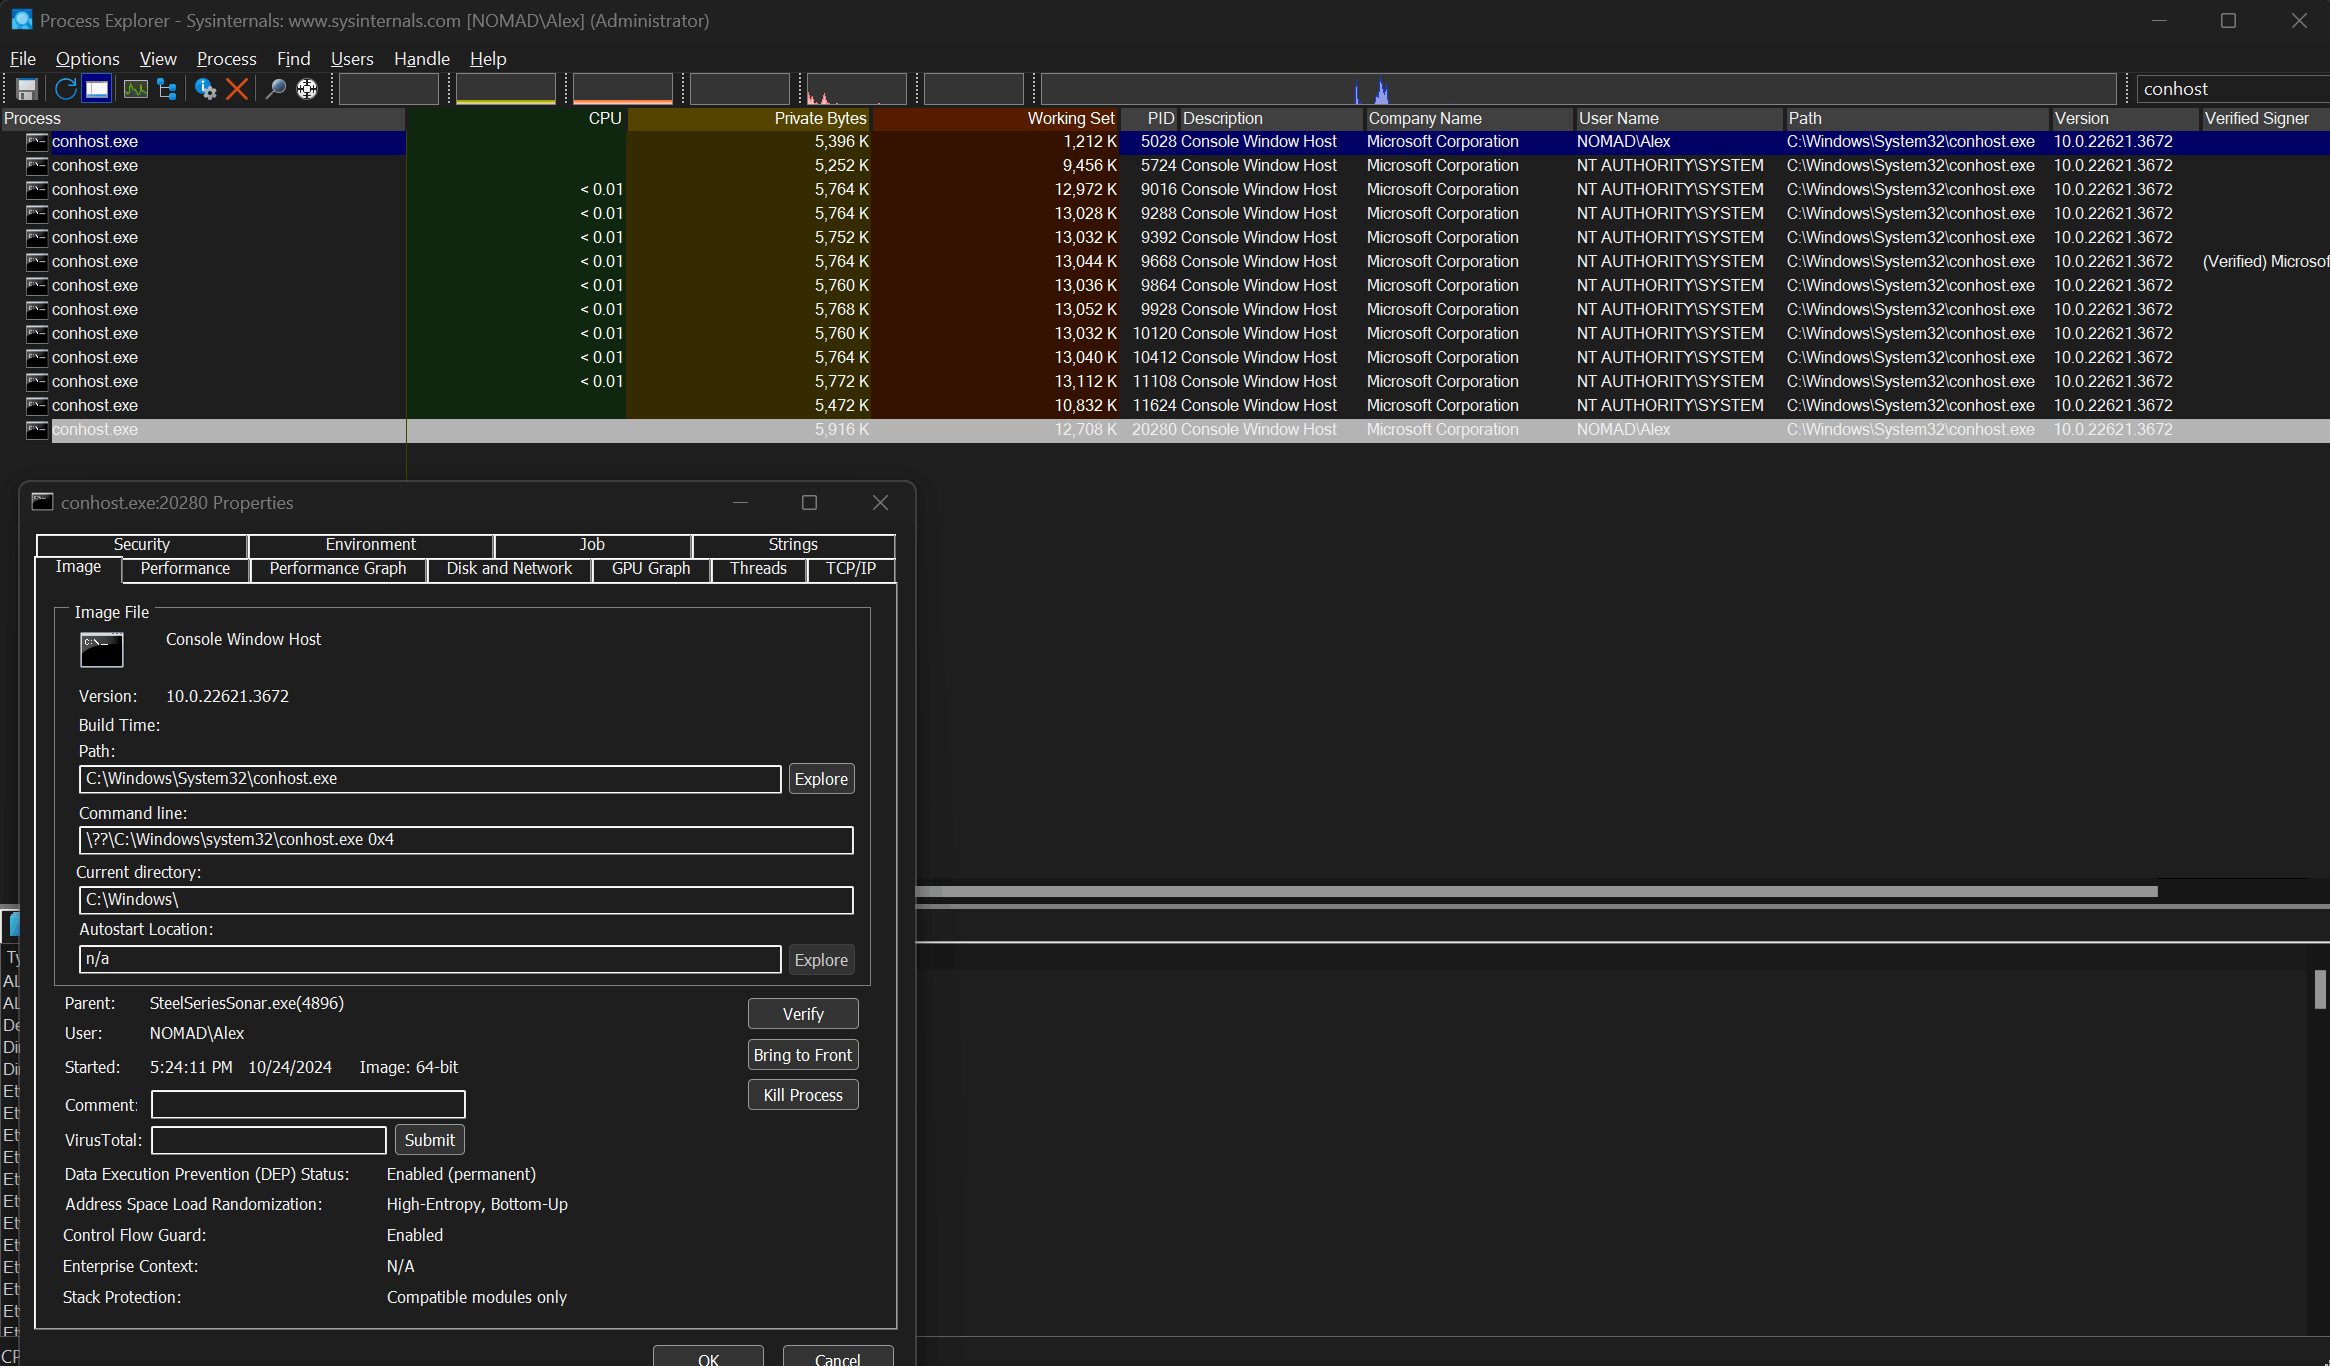Select the conhost.exe row with PID 9668
The height and width of the screenshot is (1366, 2330).
pos(95,262)
